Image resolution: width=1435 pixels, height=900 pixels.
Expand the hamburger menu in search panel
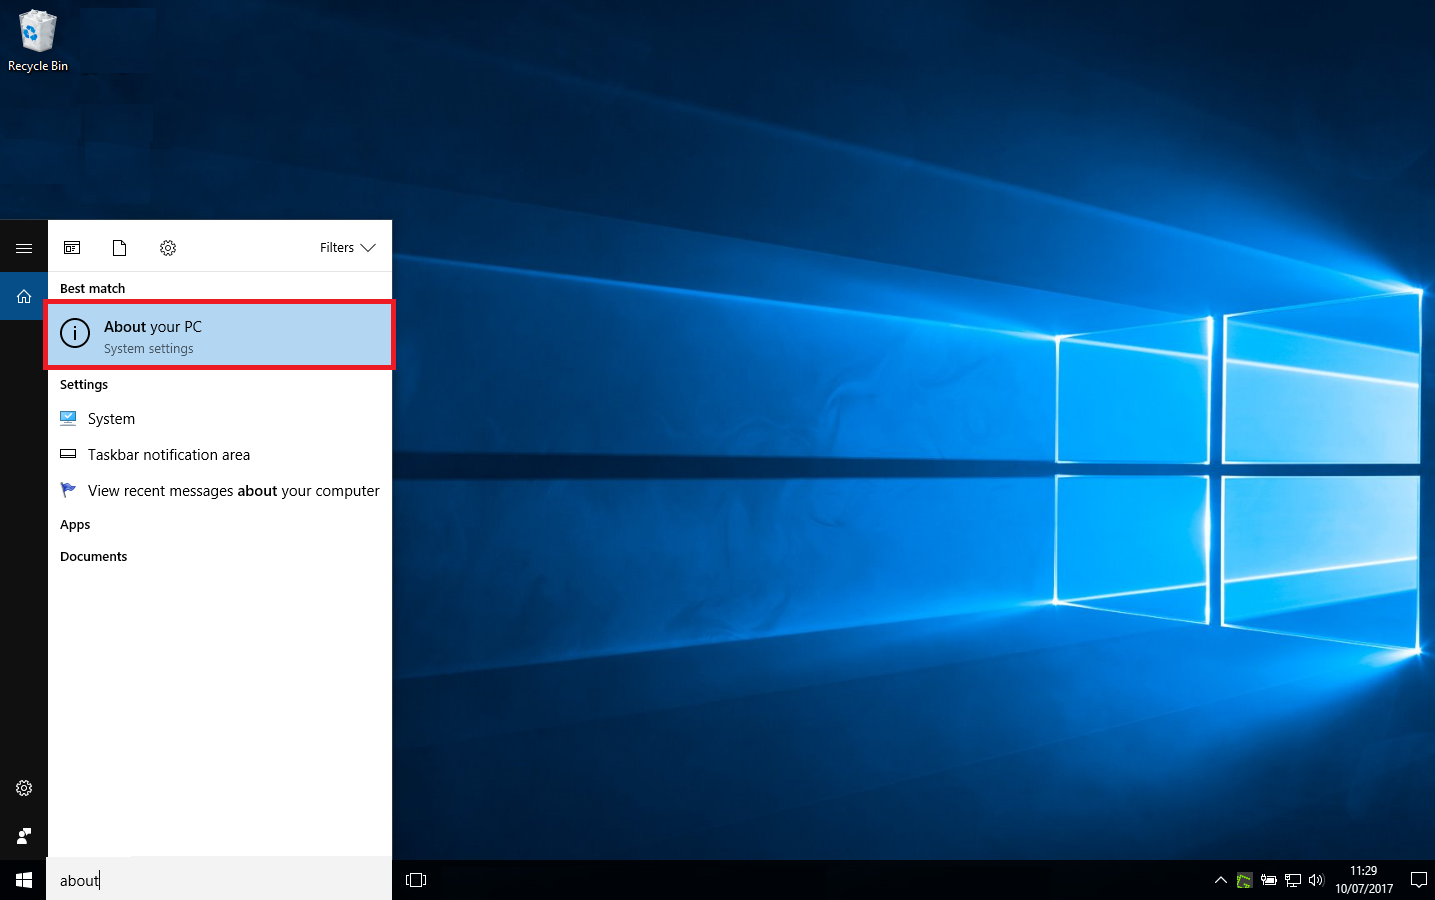click(x=24, y=248)
